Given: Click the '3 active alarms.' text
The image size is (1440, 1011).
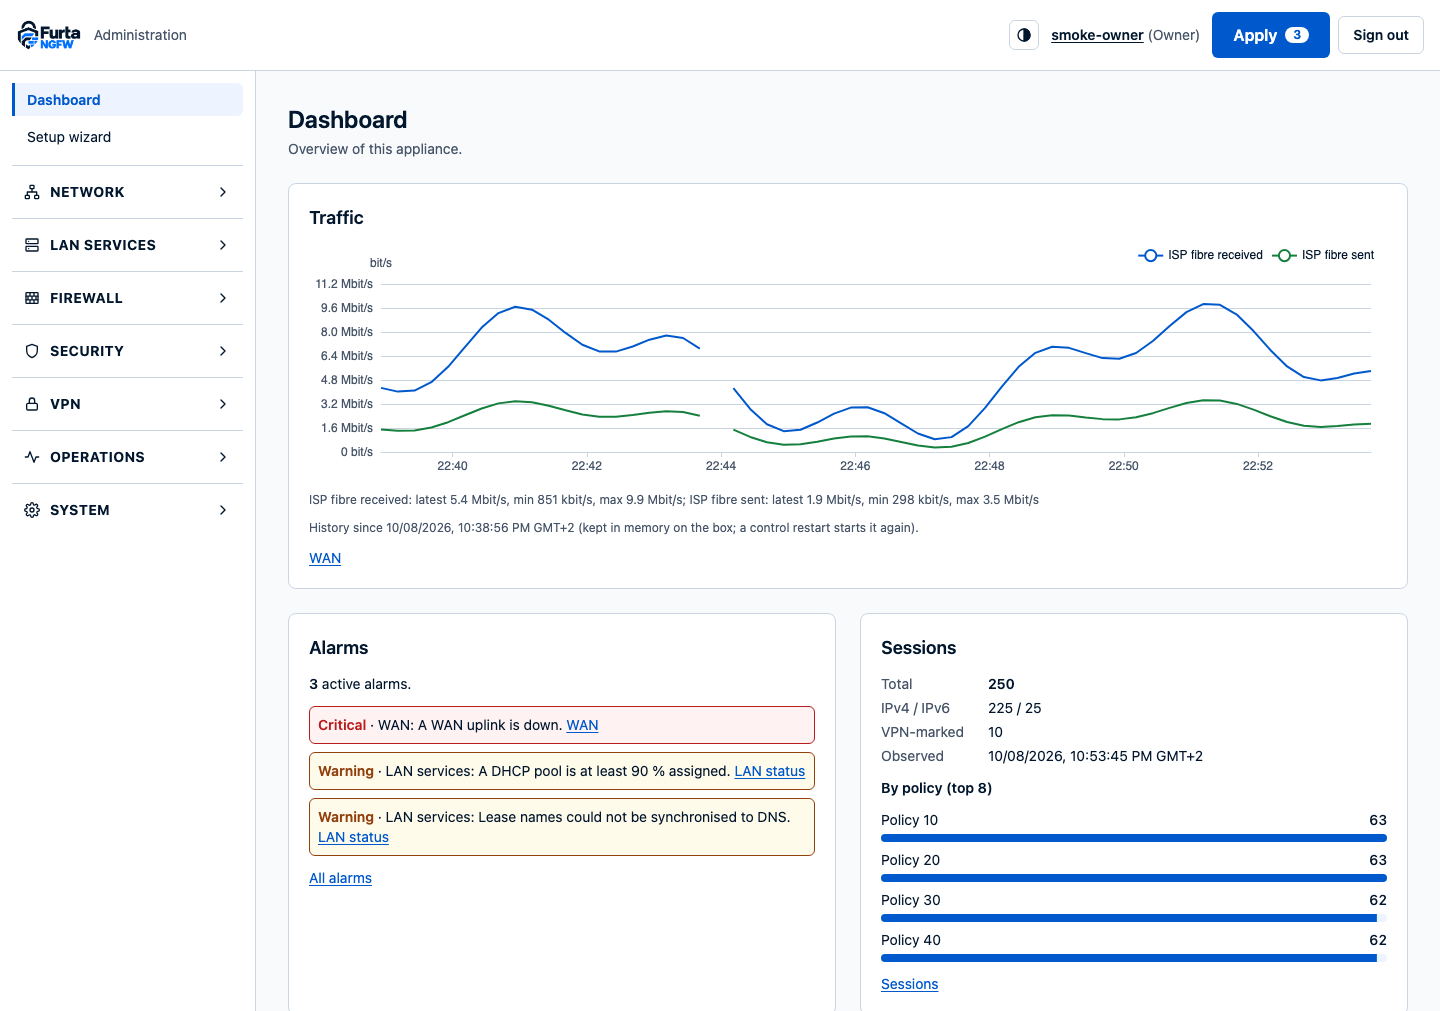Looking at the screenshot, I should coord(360,684).
